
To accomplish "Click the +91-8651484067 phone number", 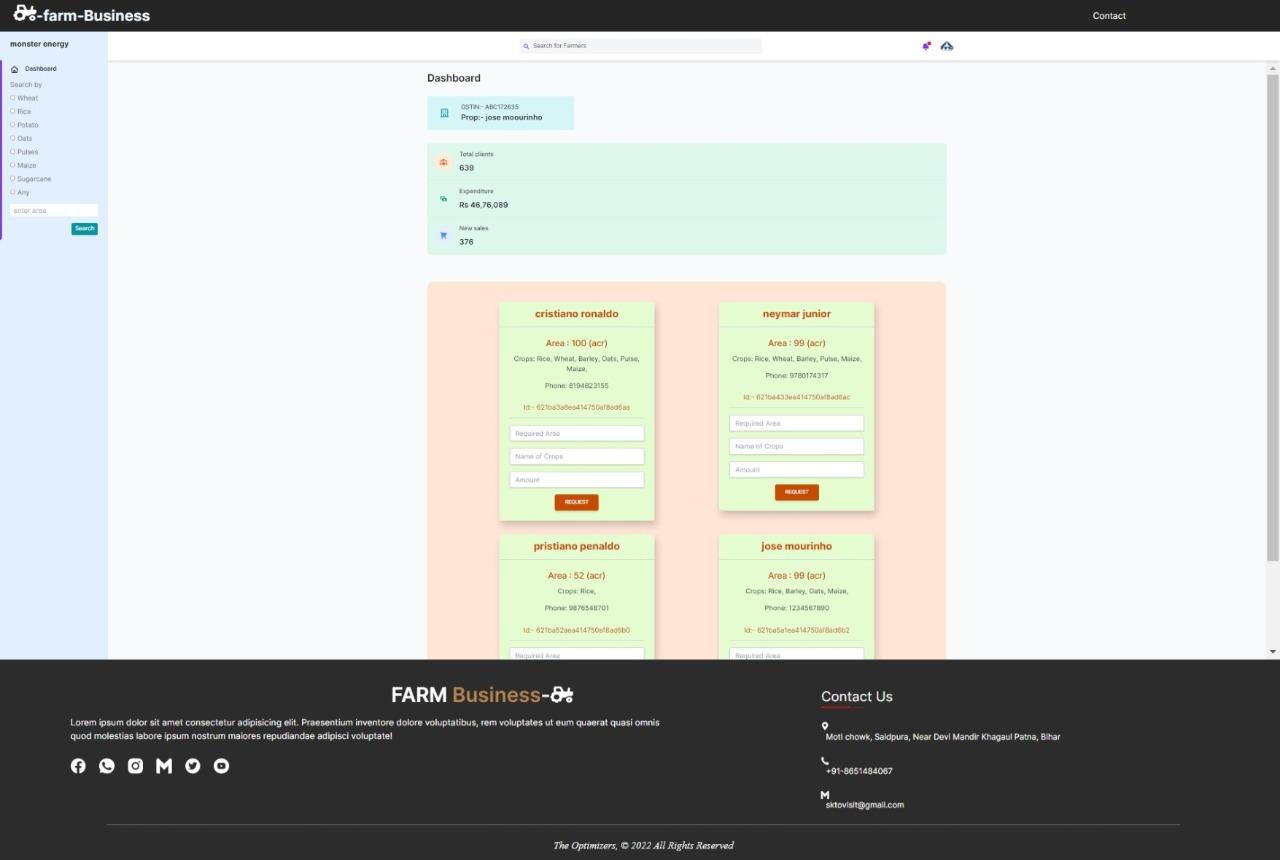I will click(x=859, y=771).
